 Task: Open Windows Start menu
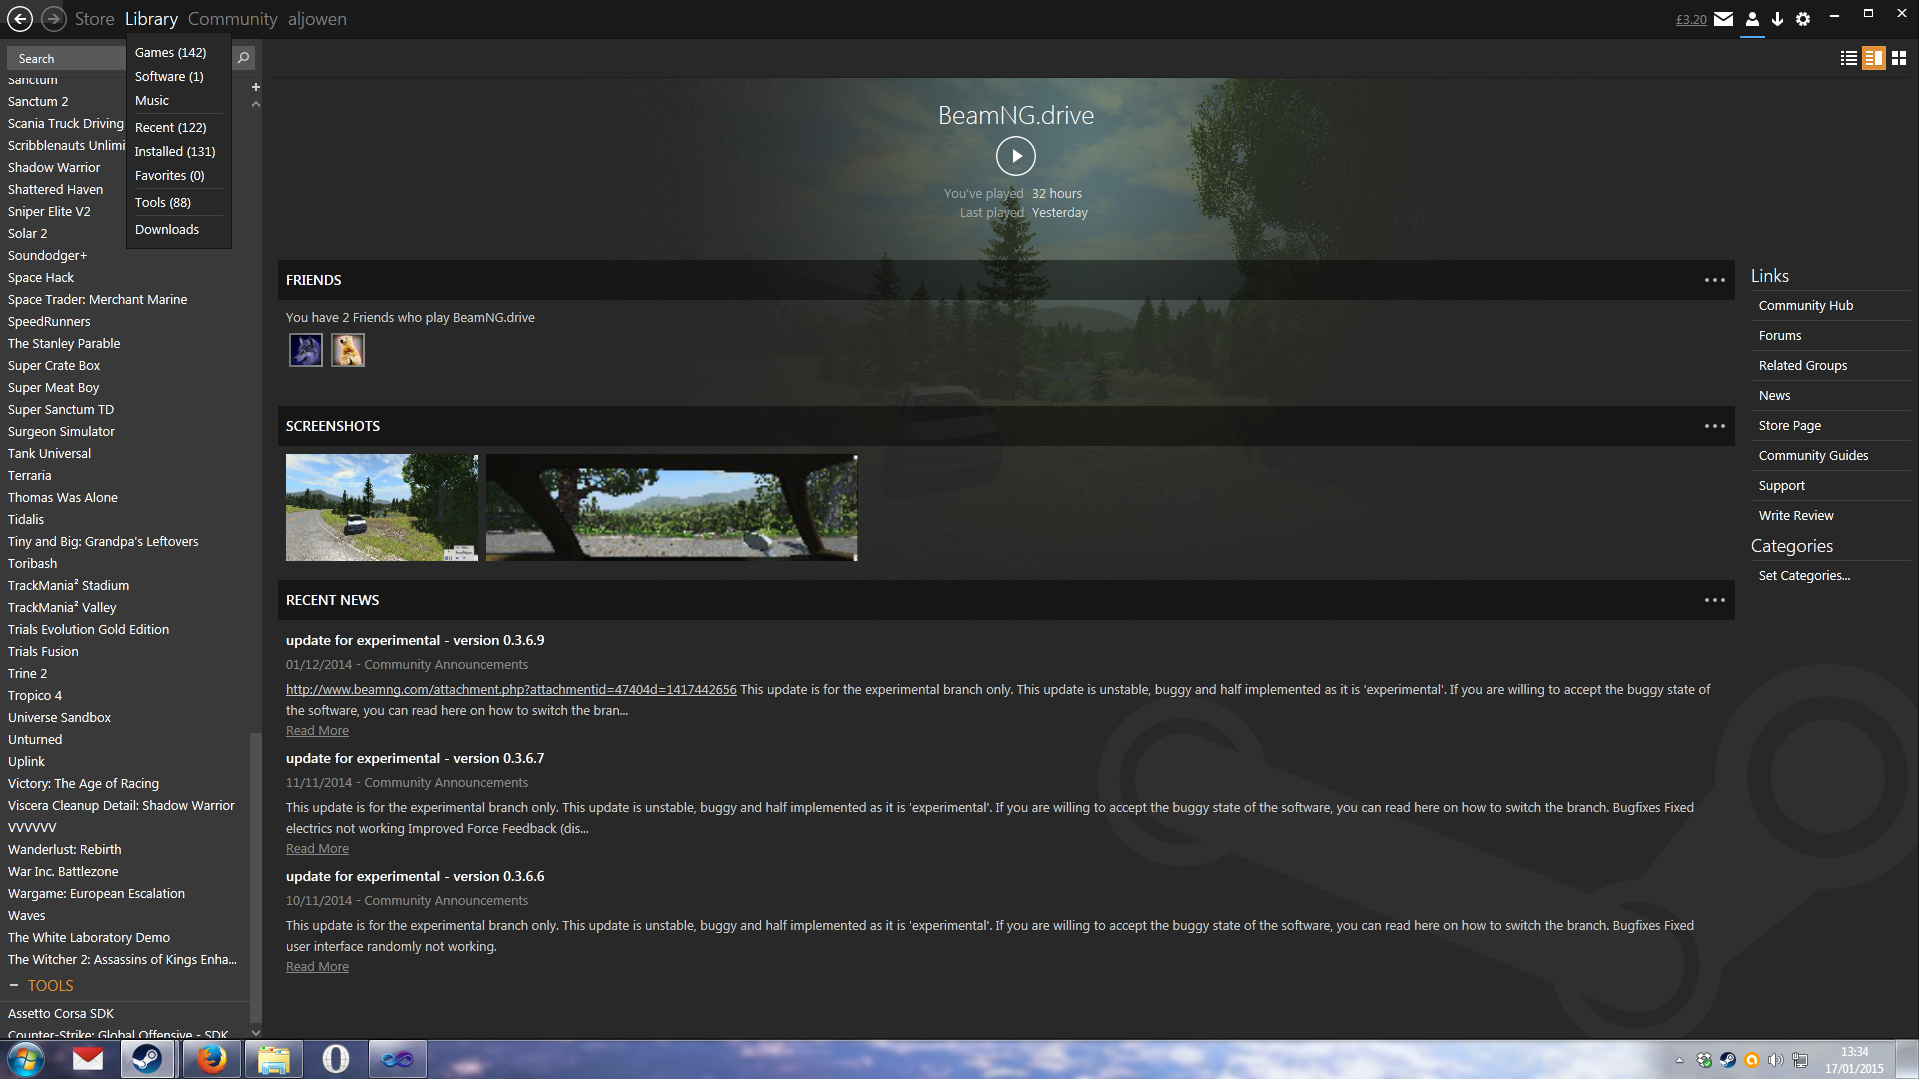pyautogui.click(x=25, y=1059)
